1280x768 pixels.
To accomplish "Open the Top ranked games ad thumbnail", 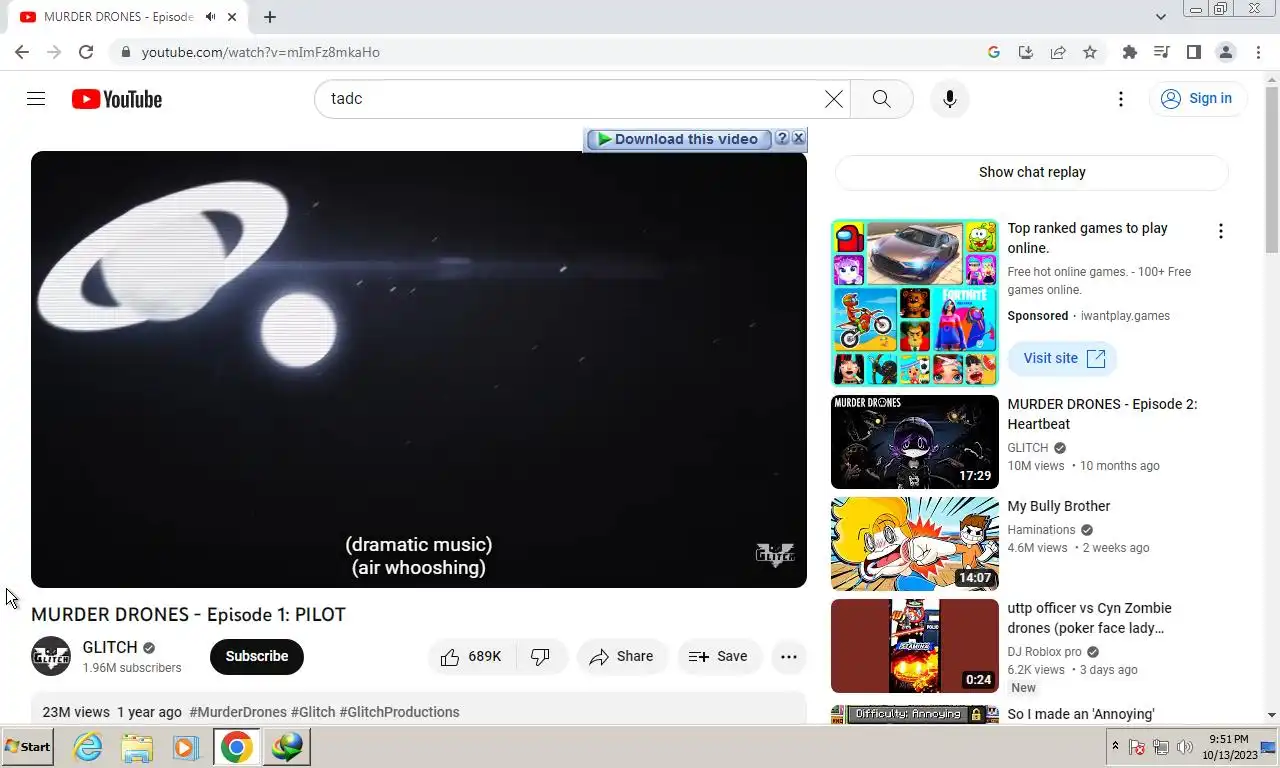I will pyautogui.click(x=915, y=303).
